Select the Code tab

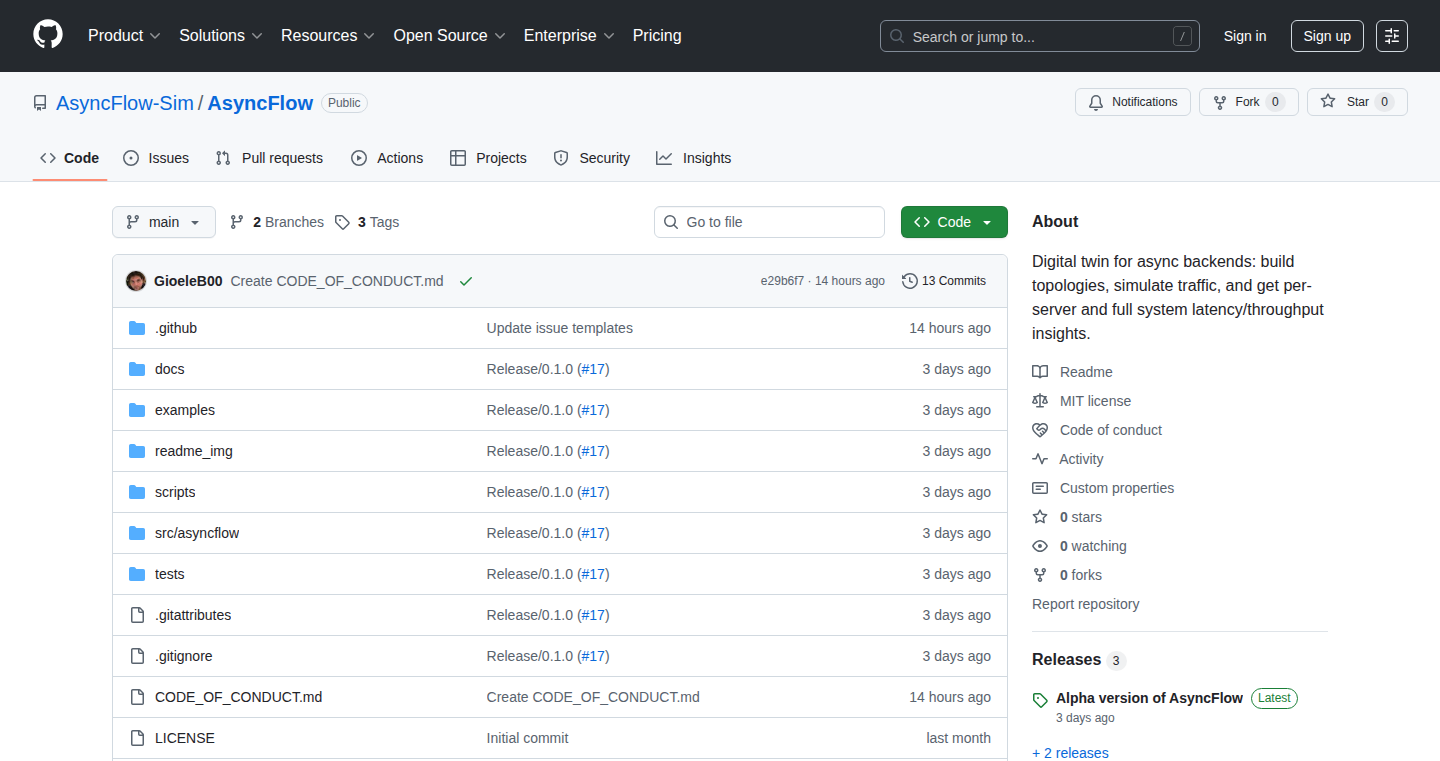[70, 158]
